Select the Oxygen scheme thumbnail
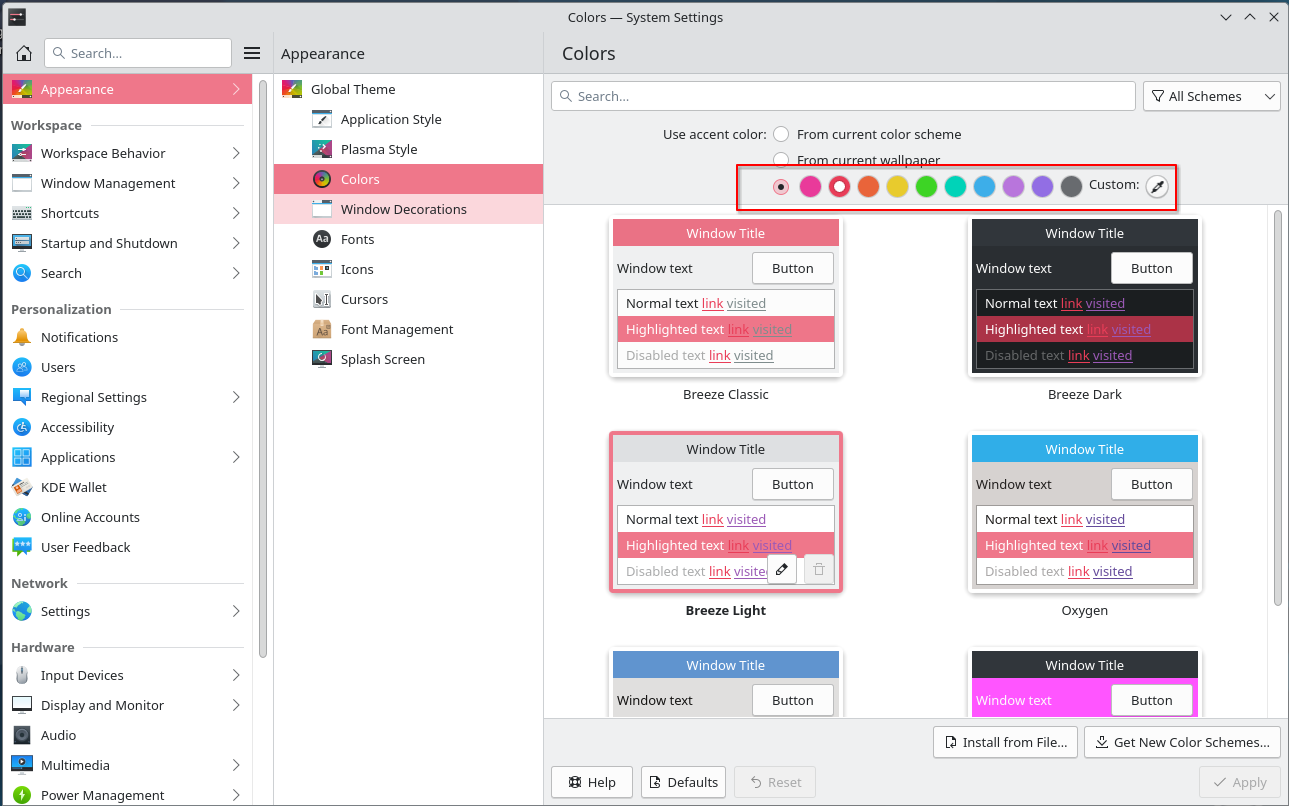The image size is (1289, 806). (1085, 513)
